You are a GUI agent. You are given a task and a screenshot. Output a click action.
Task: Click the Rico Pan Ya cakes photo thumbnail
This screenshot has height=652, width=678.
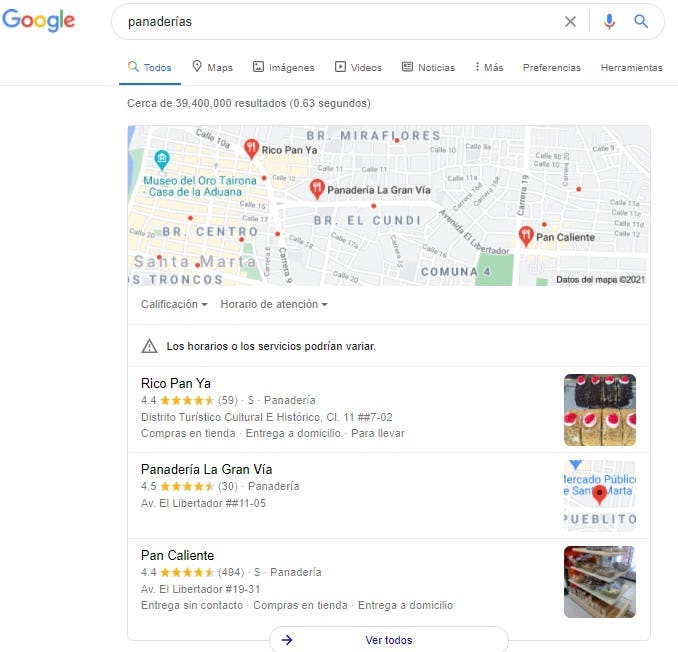(x=600, y=410)
